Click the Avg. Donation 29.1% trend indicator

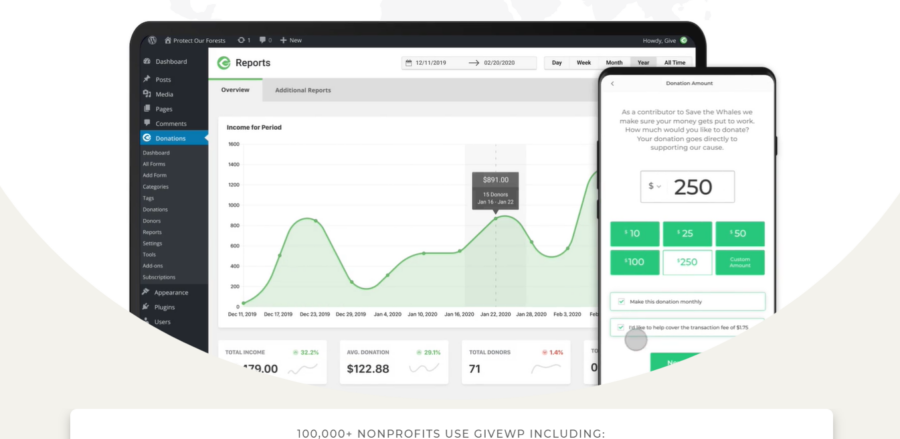pyautogui.click(x=428, y=352)
